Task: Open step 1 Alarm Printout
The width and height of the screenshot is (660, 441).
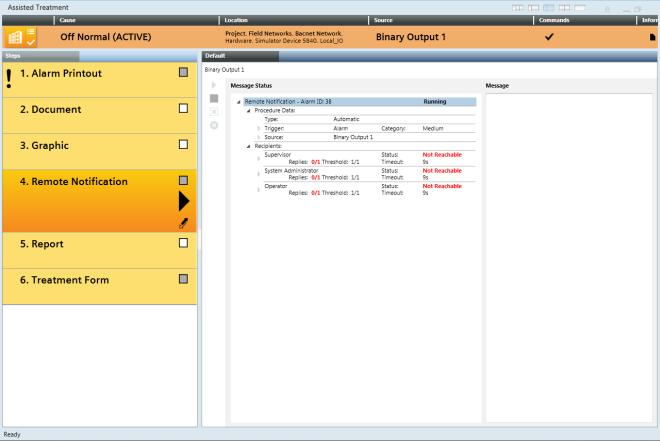Action: click(x=61, y=73)
